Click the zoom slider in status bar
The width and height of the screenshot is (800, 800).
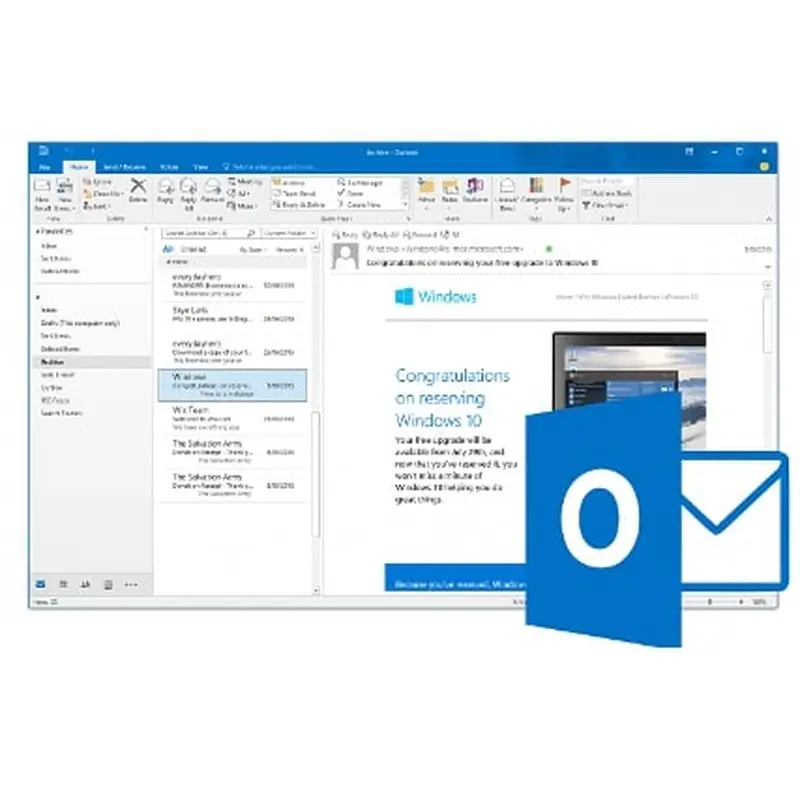(x=710, y=602)
